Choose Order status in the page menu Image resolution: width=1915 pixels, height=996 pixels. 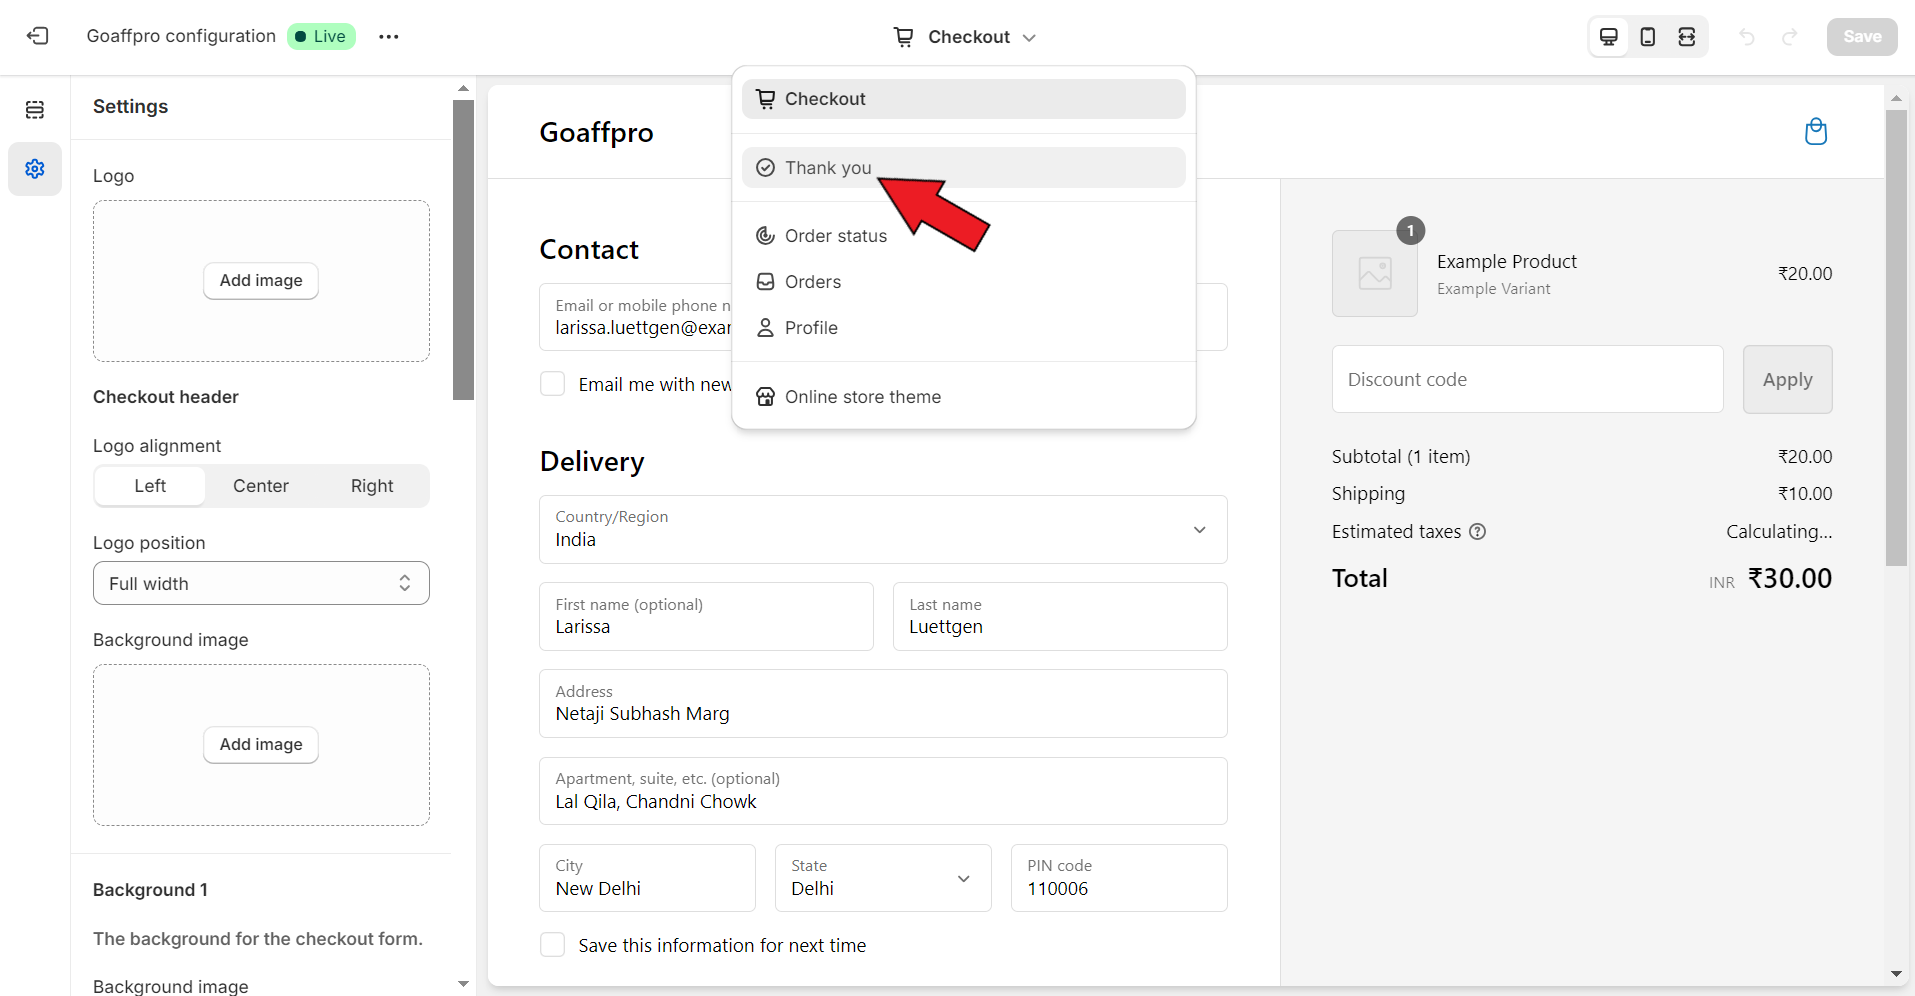coord(835,236)
